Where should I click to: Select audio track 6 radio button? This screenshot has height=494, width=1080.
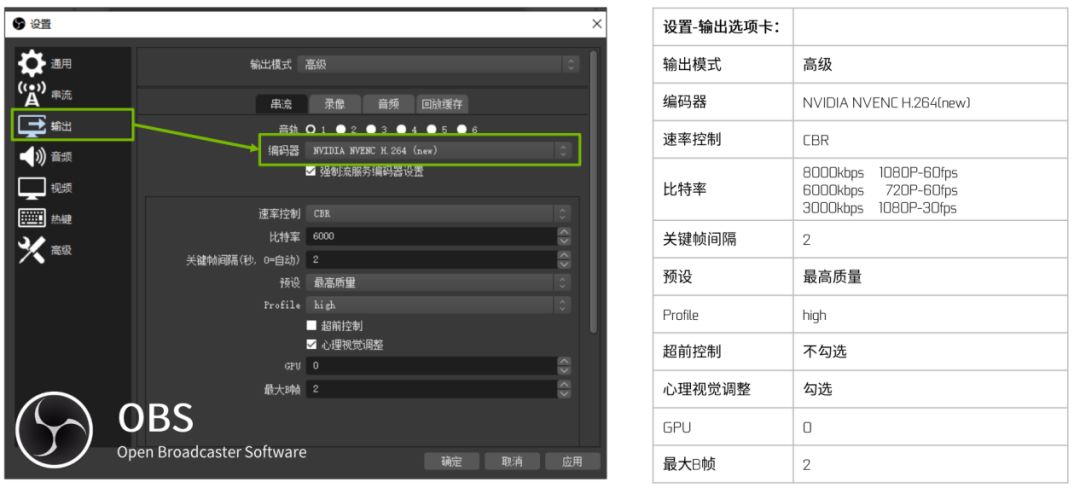click(x=461, y=129)
